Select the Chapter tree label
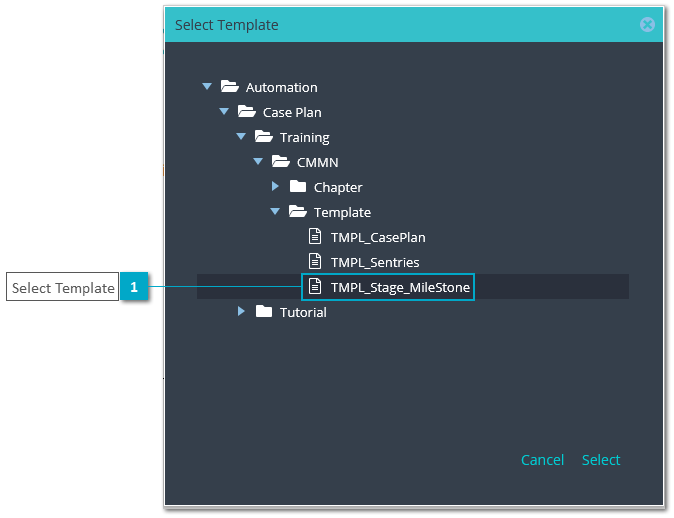Screen dimensions: 674x518 pos(338,187)
